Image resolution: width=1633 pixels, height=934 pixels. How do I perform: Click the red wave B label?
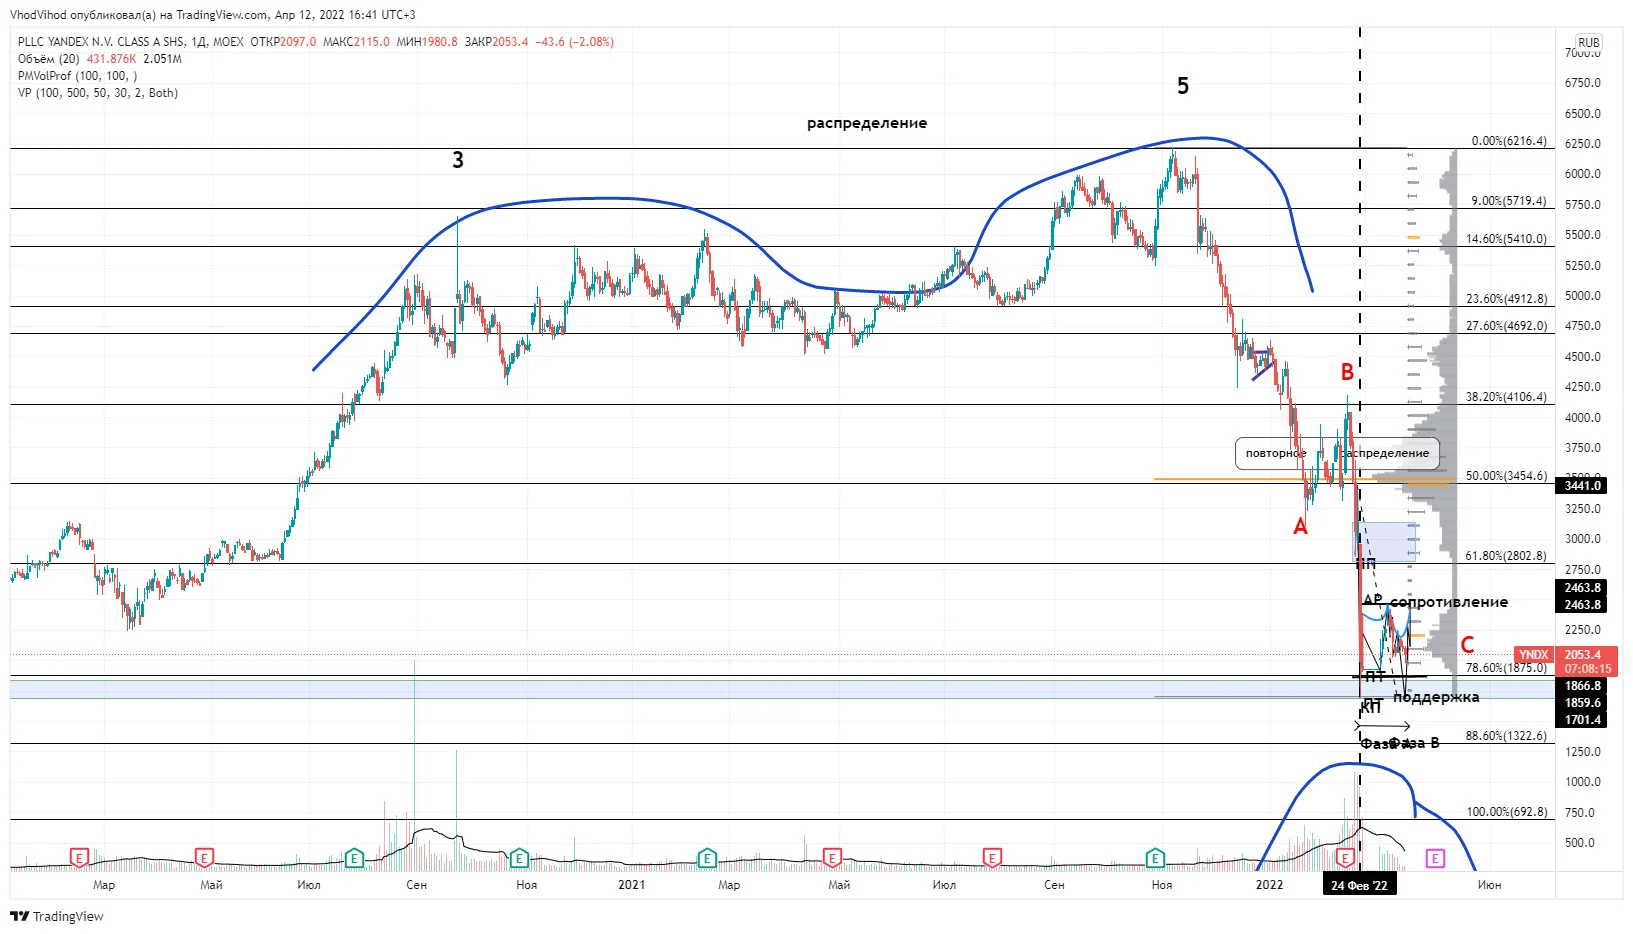click(x=1347, y=373)
